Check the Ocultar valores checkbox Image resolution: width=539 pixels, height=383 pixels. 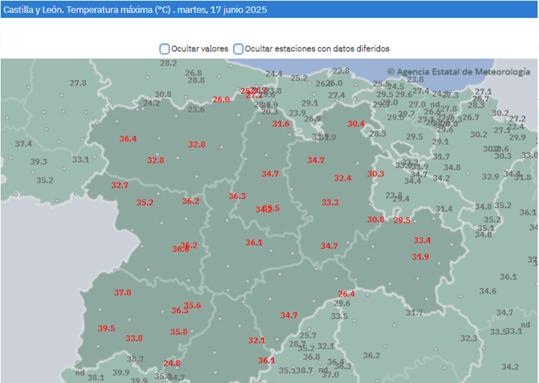[164, 49]
